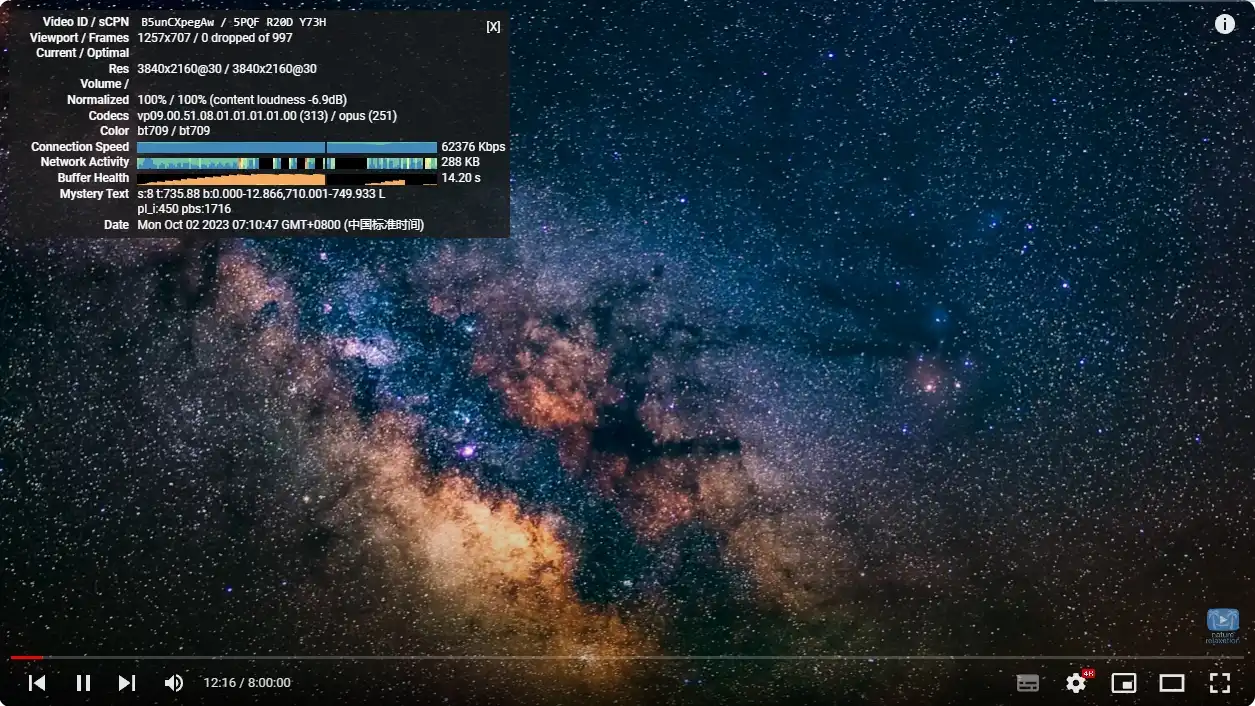Click the 12:16 / 8:00:00 time display
This screenshot has width=1255, height=706.
tap(247, 683)
